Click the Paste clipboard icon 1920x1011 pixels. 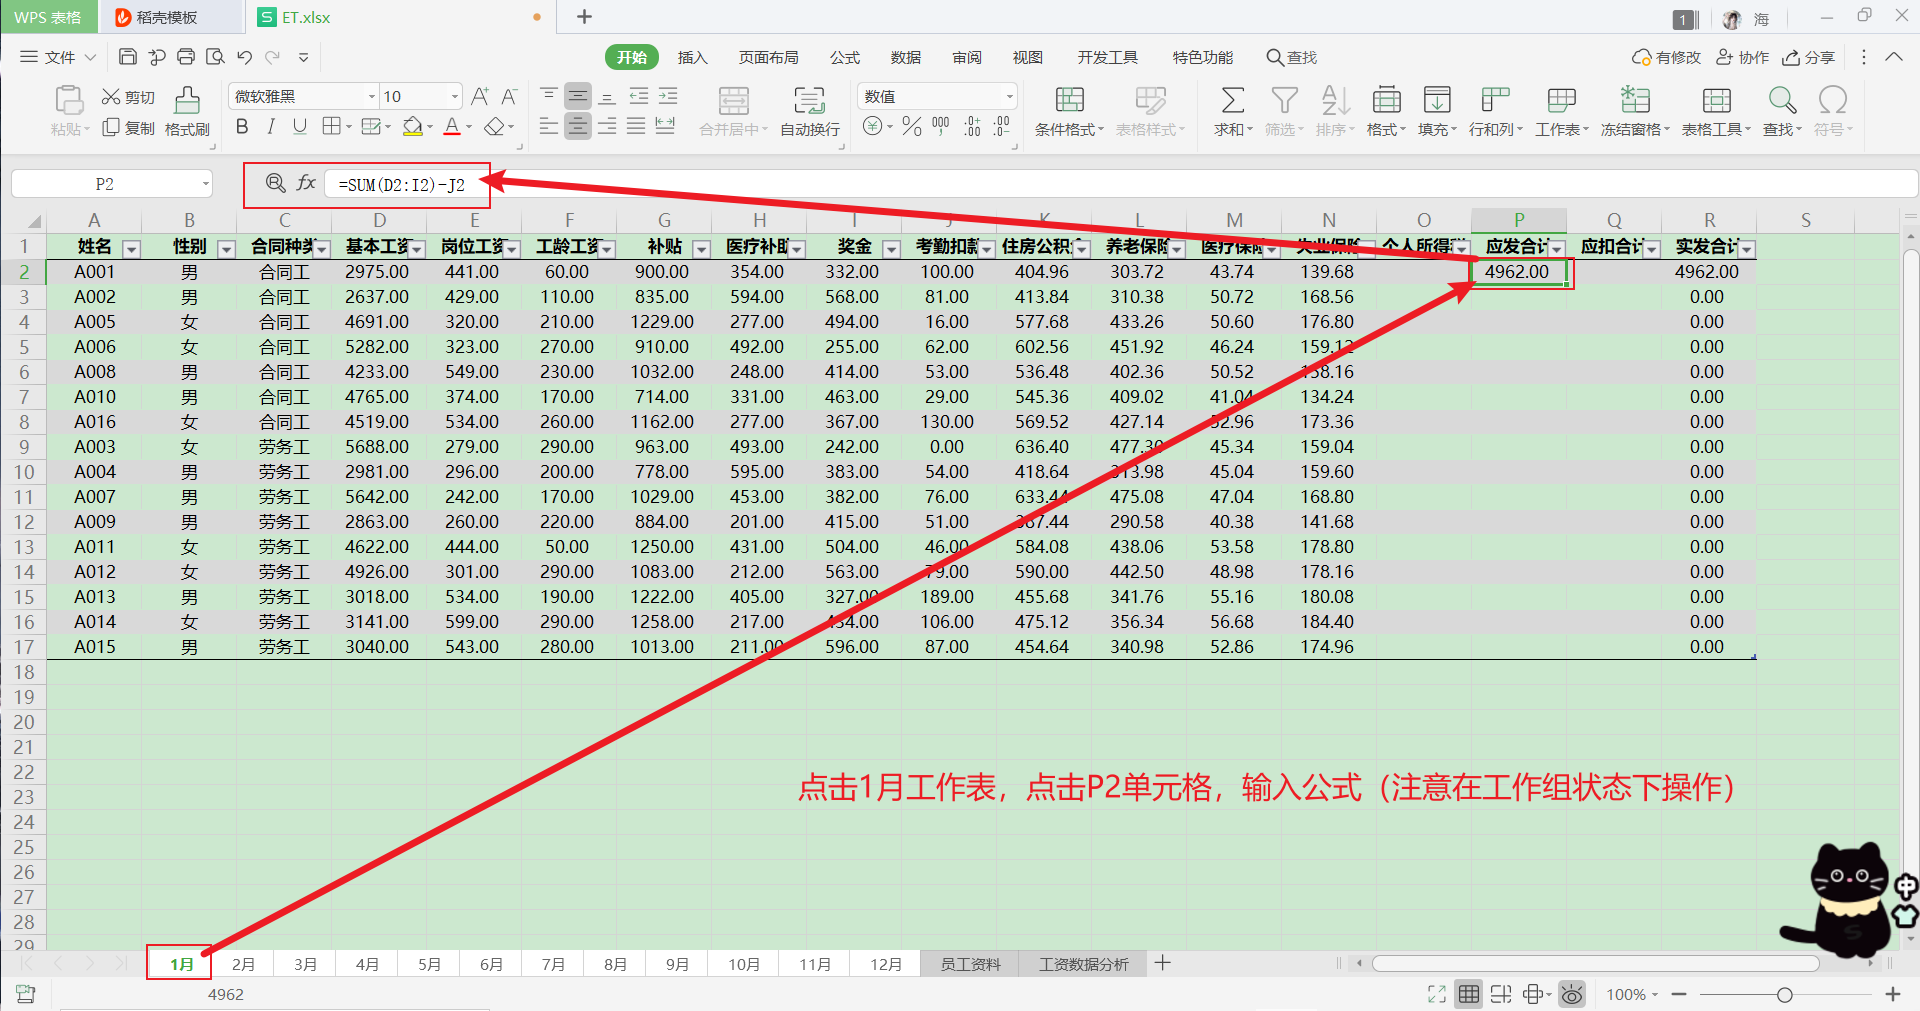pyautogui.click(x=69, y=100)
